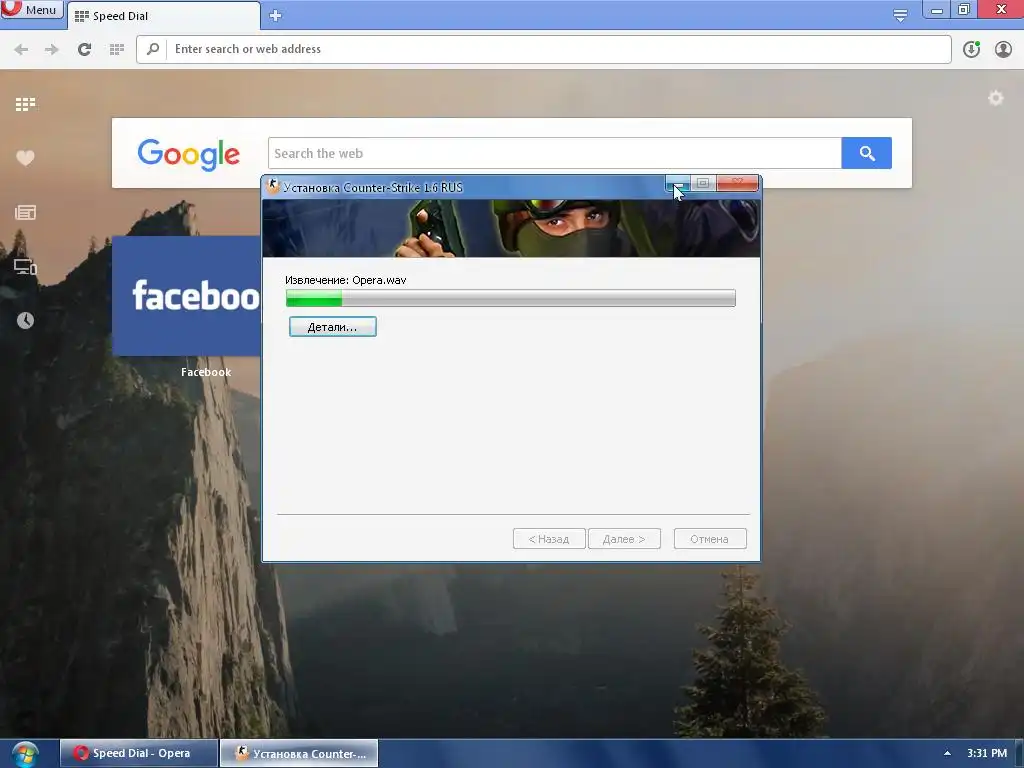Open Speed Dial in the sidebar
1024x768 pixels.
click(25, 104)
